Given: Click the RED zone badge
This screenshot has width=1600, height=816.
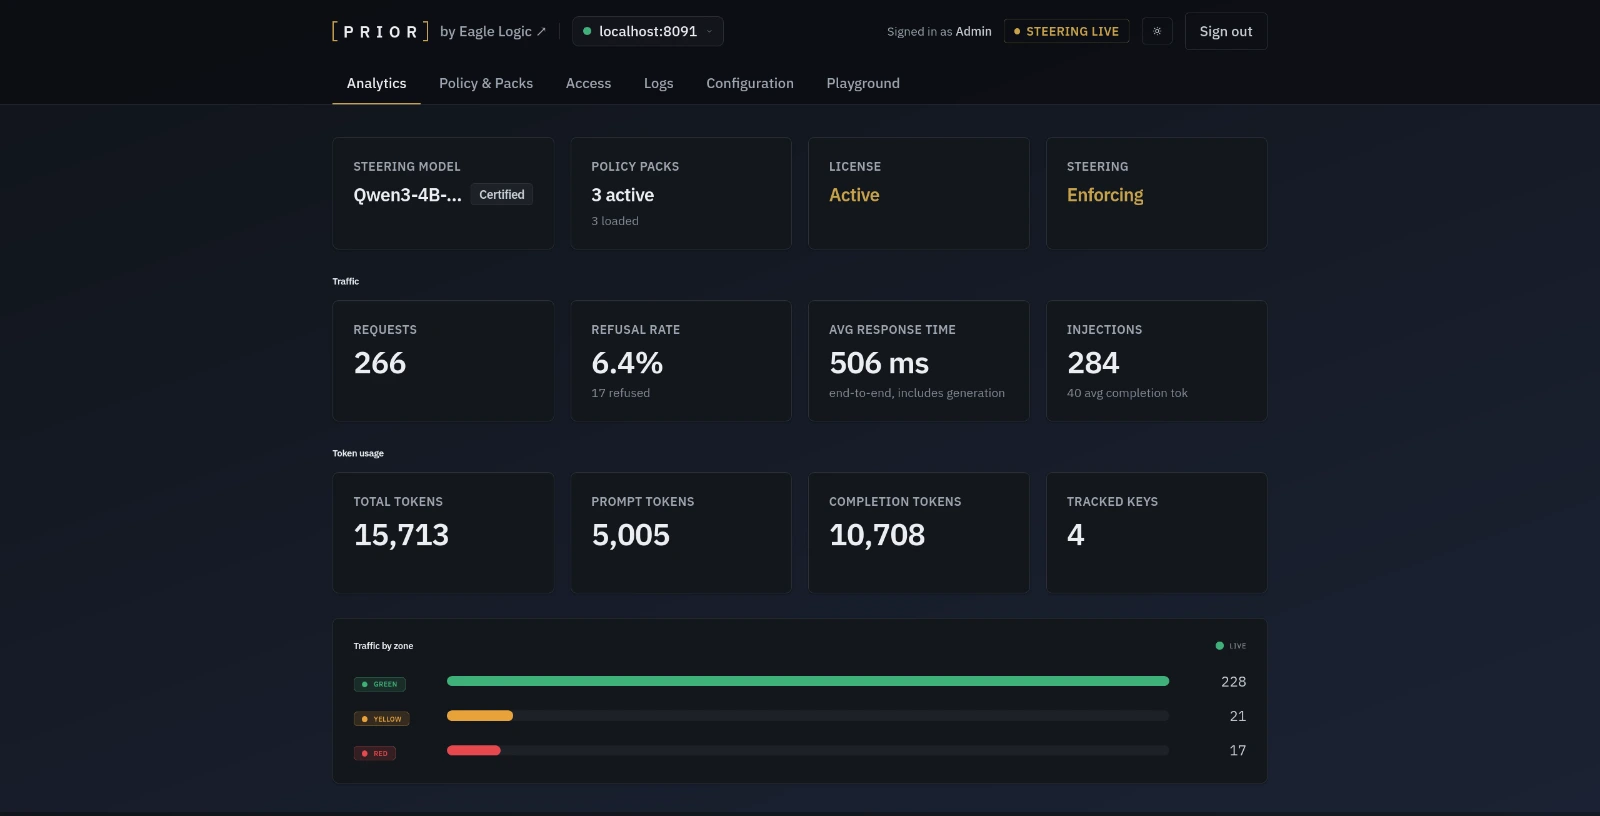Looking at the screenshot, I should coord(375,753).
